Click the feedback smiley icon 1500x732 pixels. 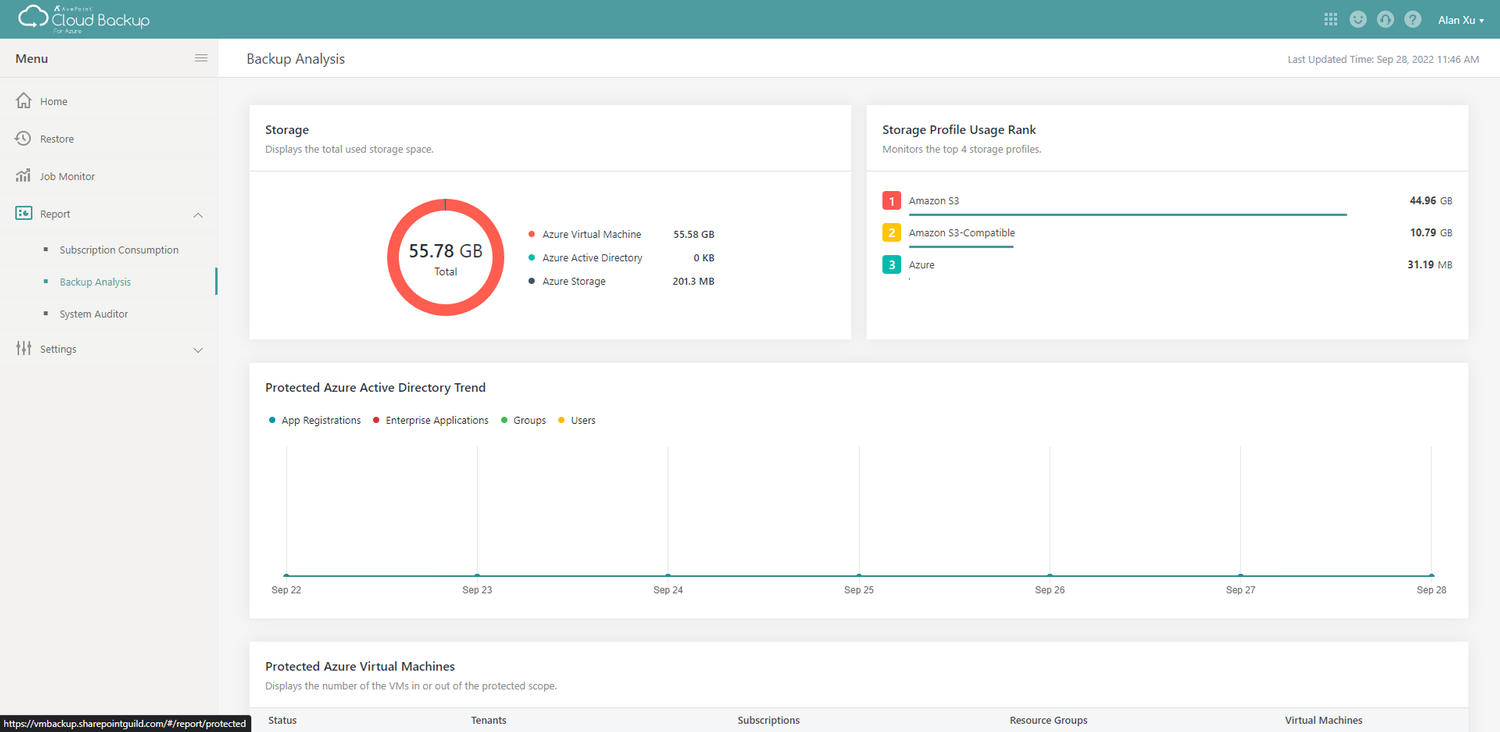1357,18
